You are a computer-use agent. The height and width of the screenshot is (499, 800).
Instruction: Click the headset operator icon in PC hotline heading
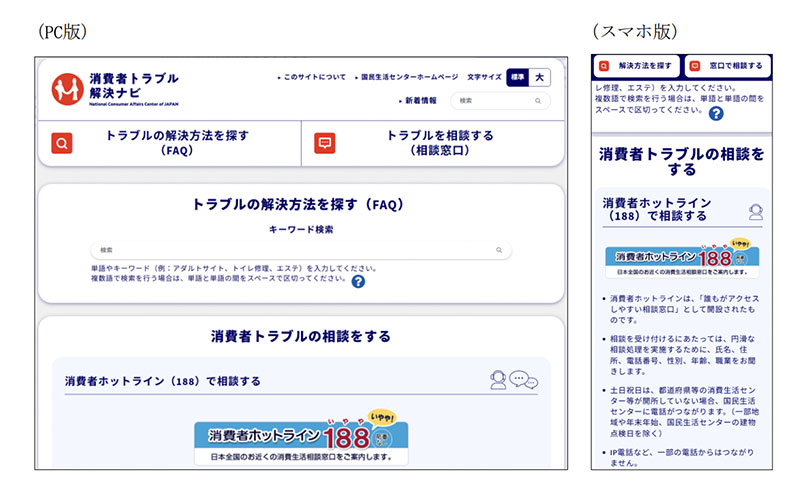click(x=498, y=380)
